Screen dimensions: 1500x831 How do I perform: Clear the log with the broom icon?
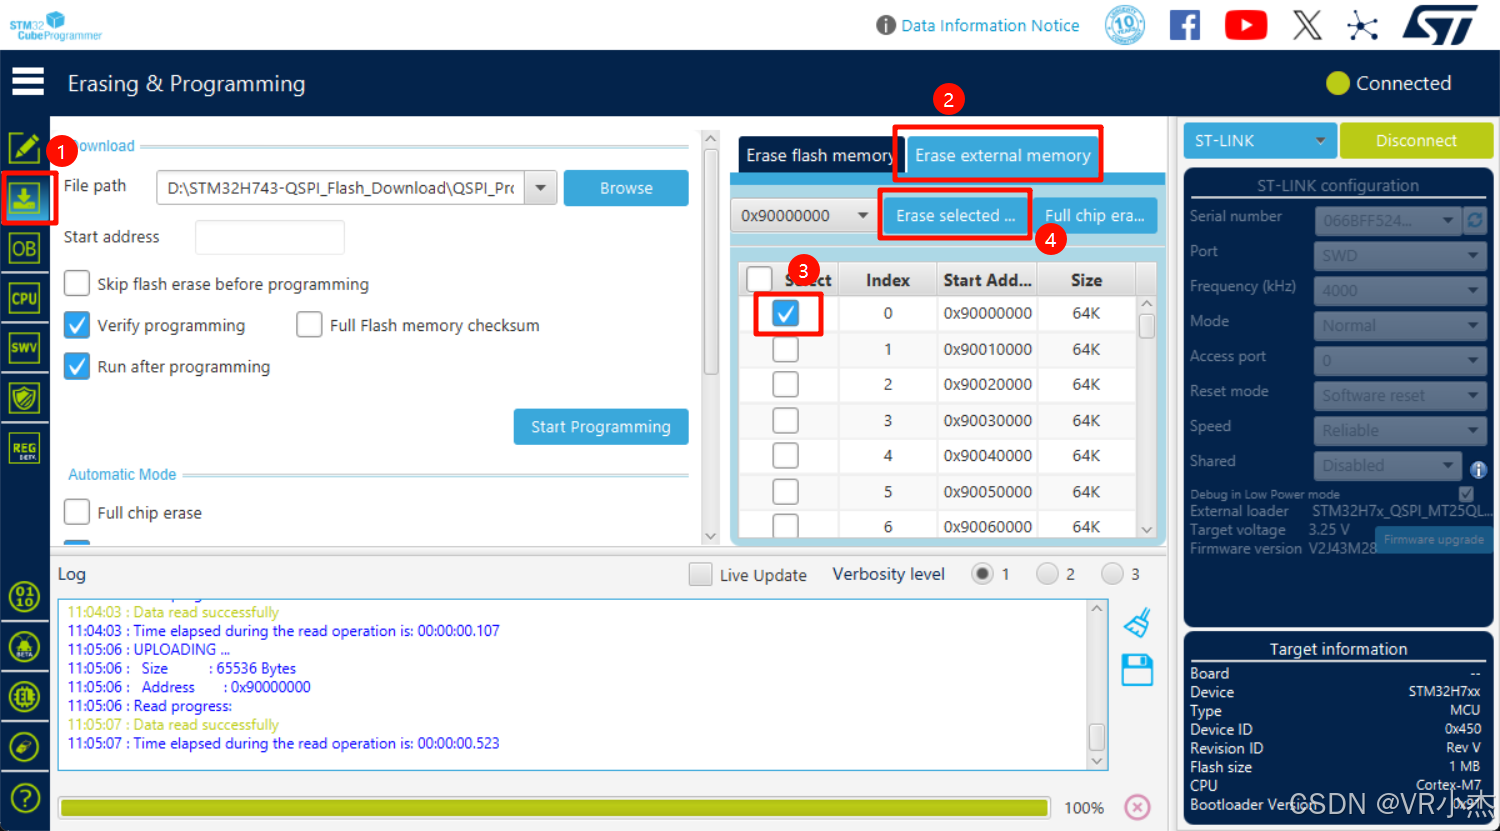coord(1137,622)
